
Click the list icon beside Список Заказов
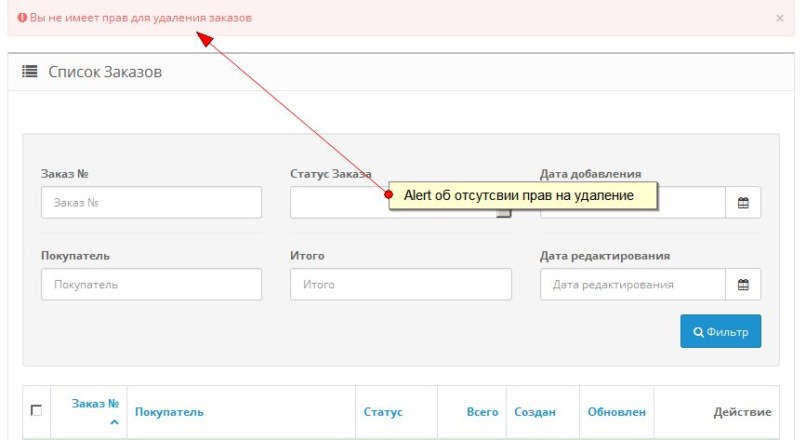click(30, 72)
